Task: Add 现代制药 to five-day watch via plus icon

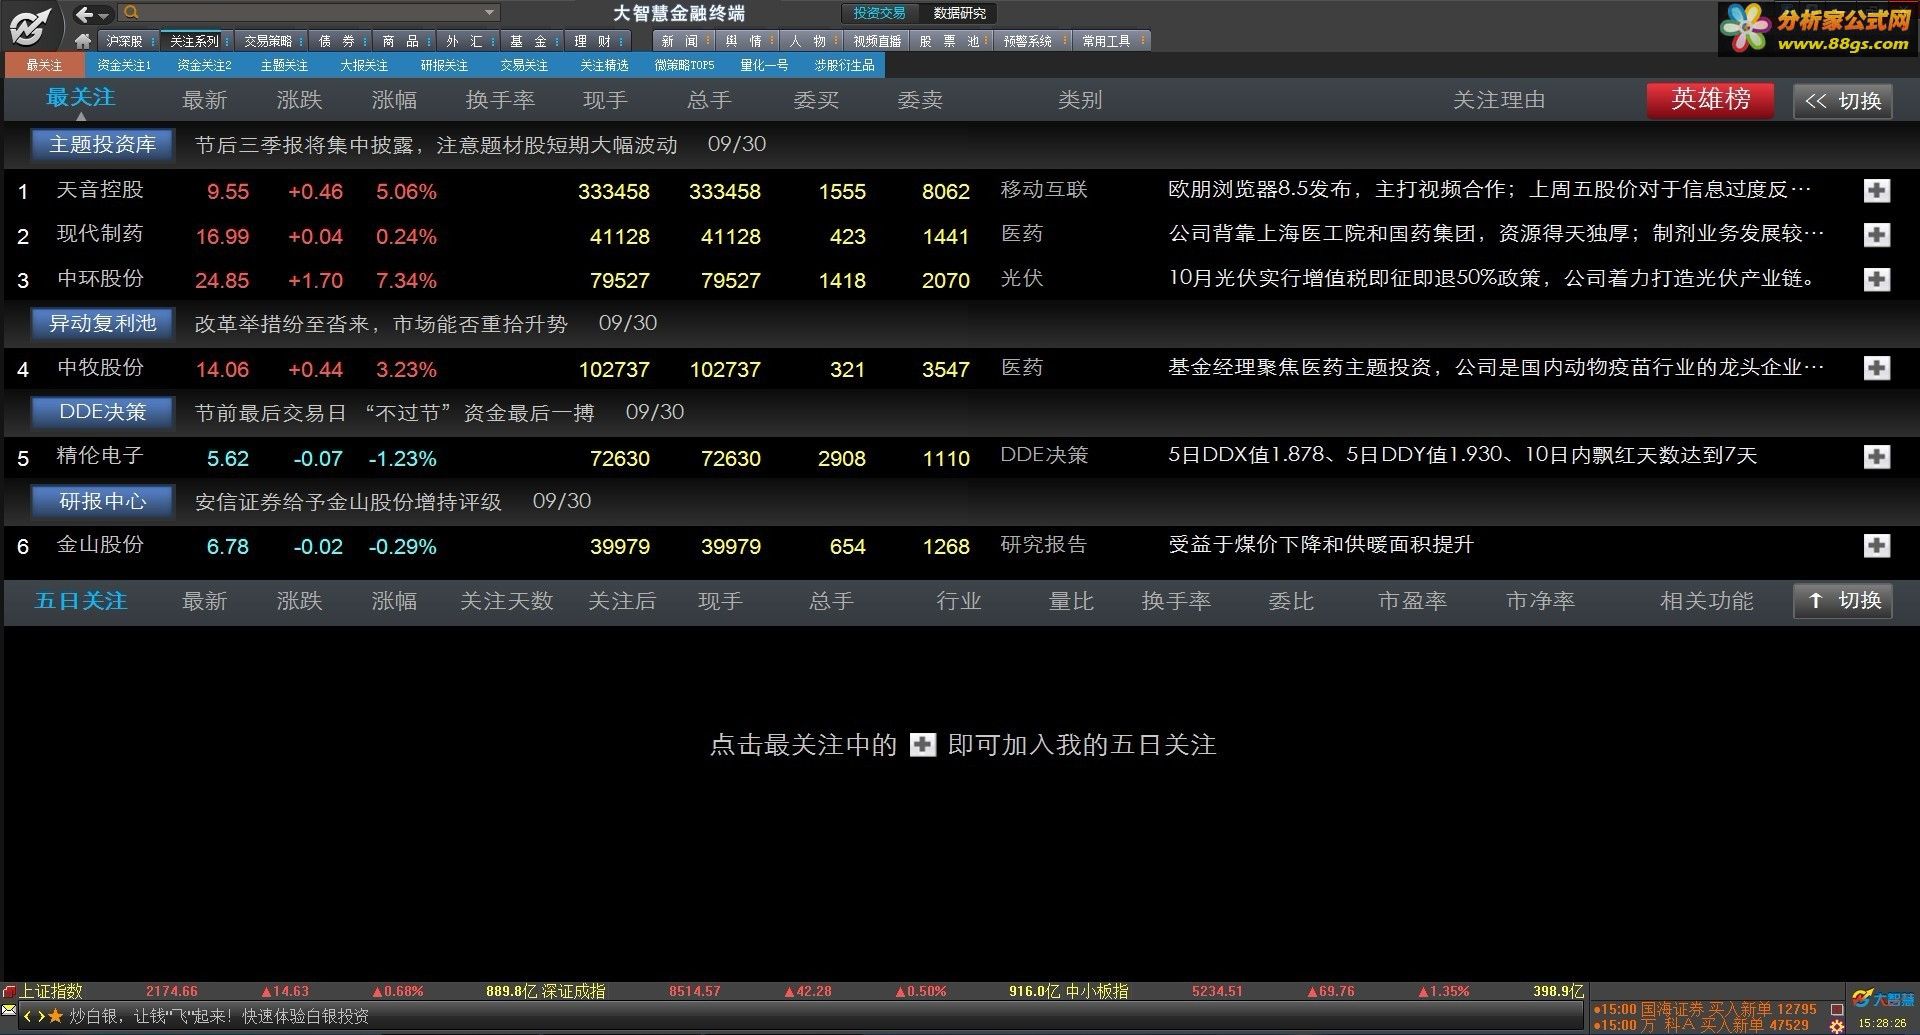Action: 1876,235
